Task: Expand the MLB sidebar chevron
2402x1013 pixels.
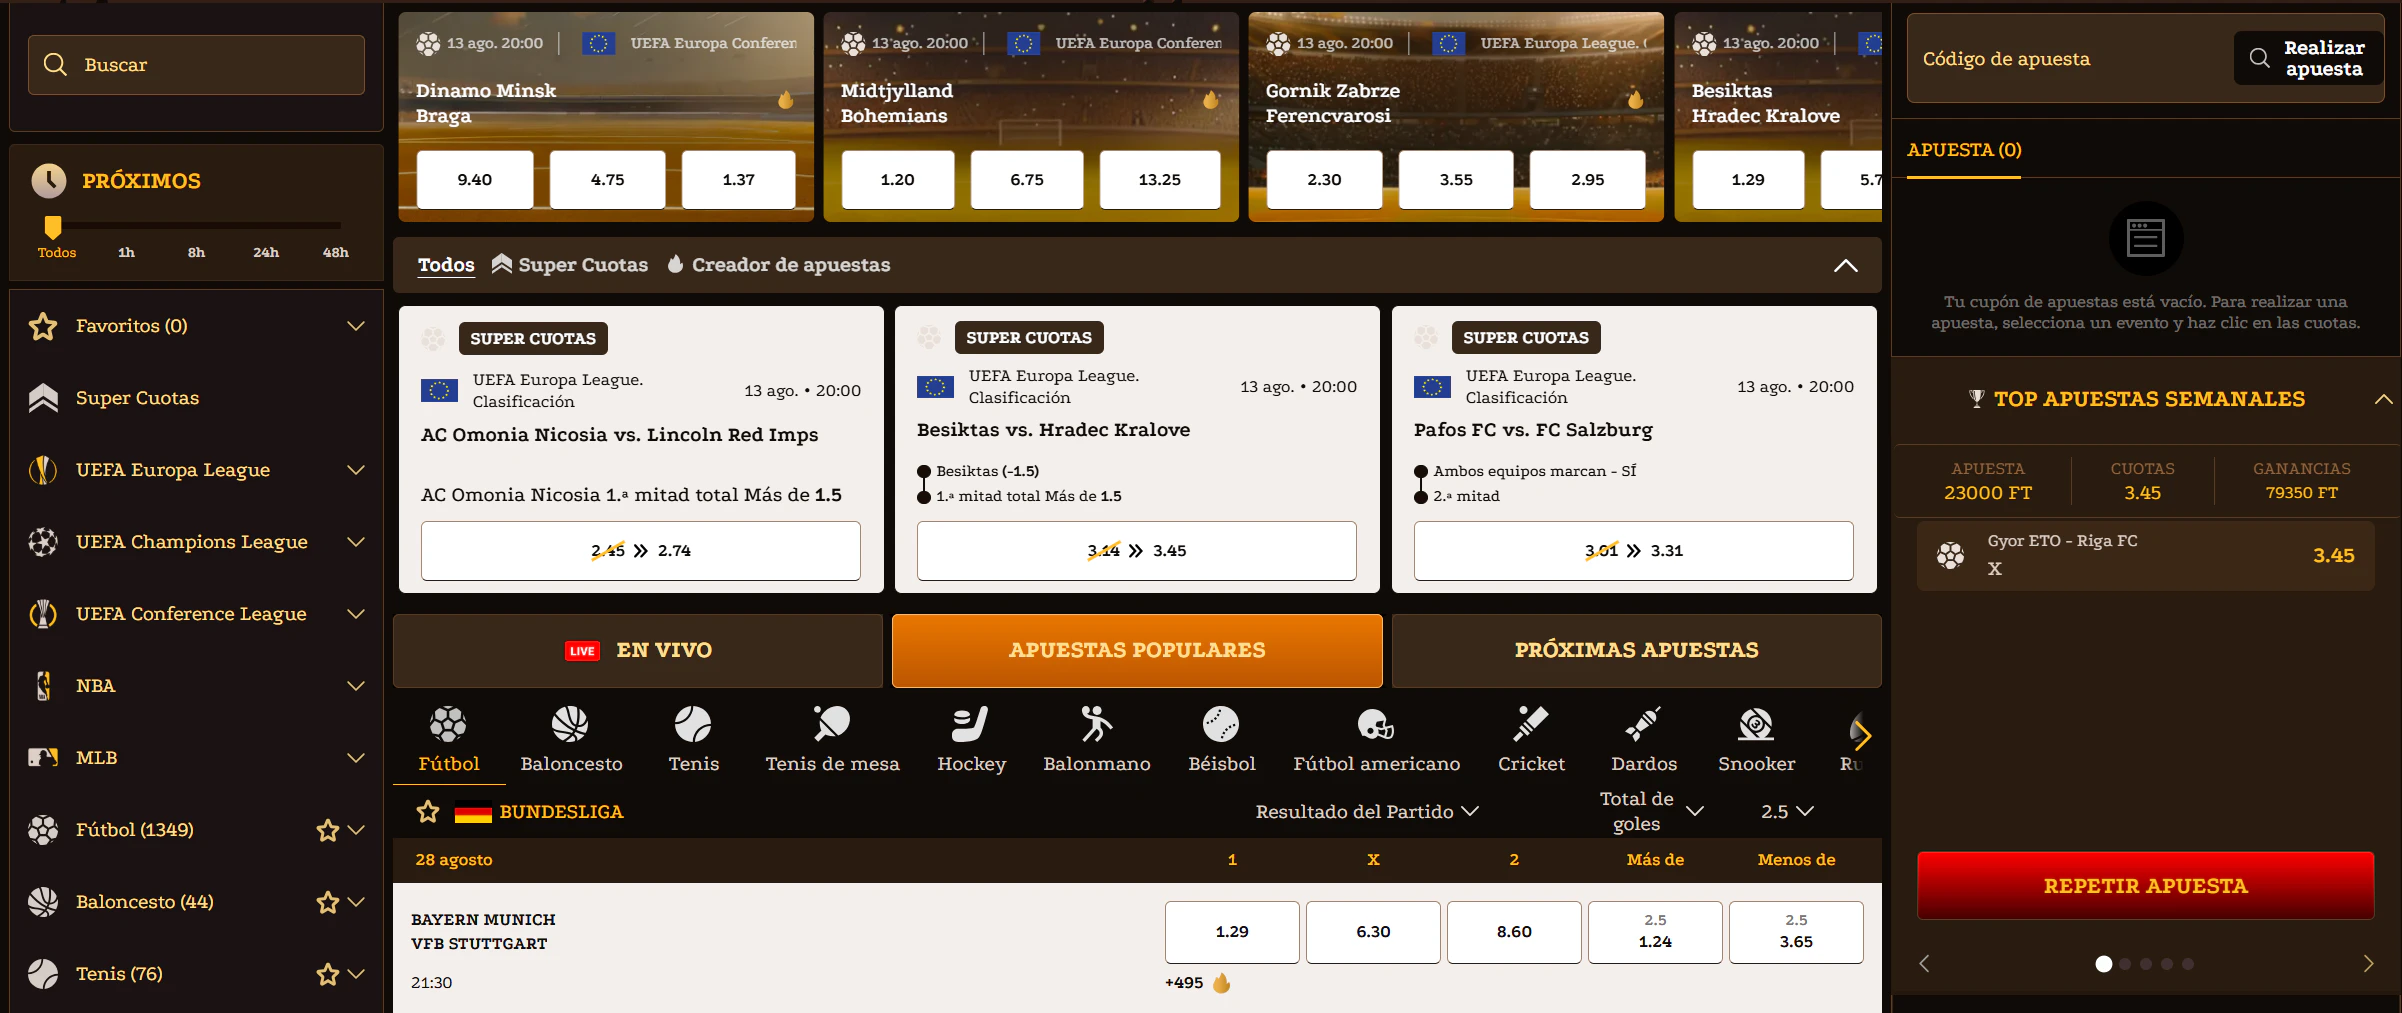Action: [355, 758]
